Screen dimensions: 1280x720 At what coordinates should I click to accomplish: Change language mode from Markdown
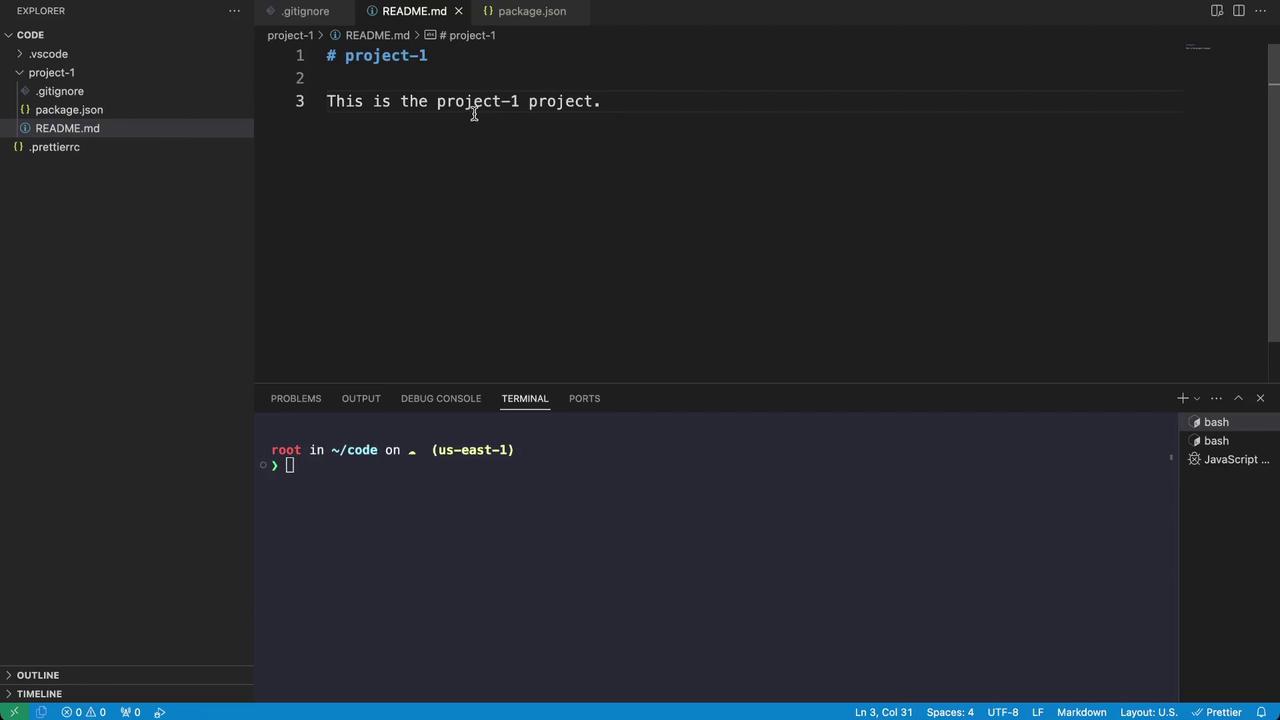point(1081,712)
